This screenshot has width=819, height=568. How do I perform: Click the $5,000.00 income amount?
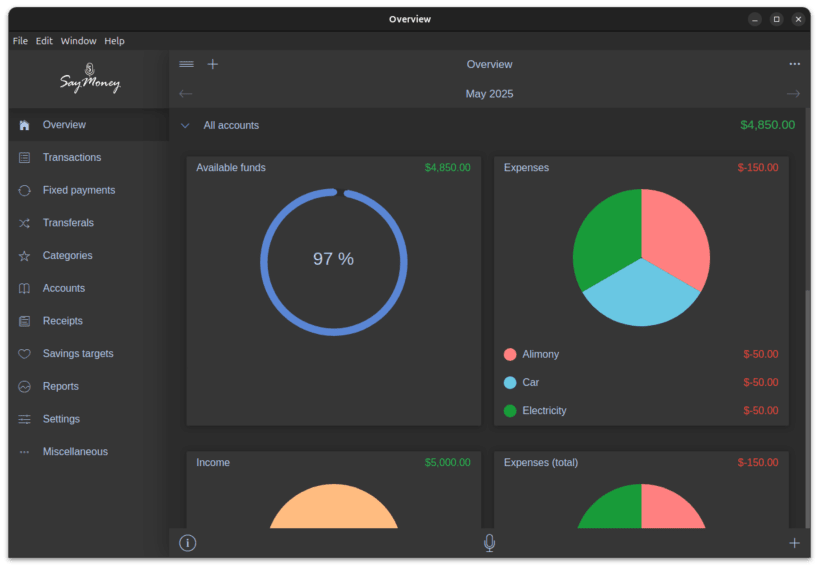click(x=447, y=463)
